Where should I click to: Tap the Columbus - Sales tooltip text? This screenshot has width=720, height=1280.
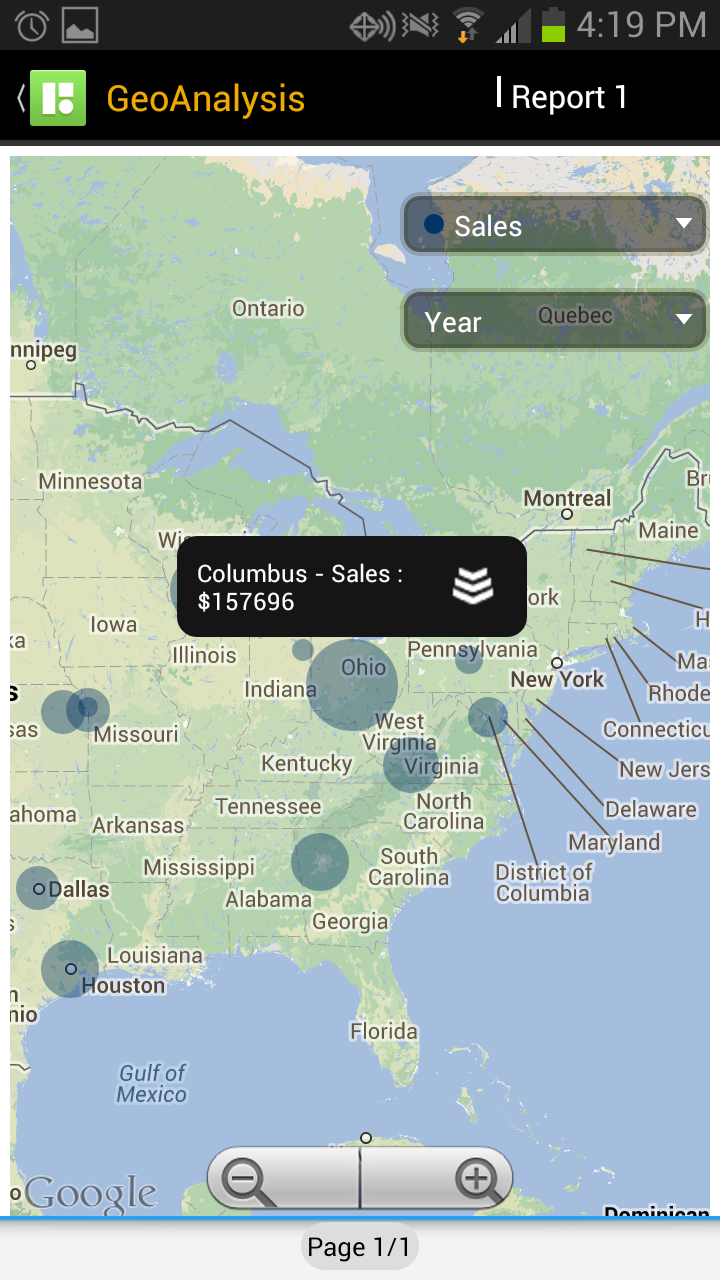click(300, 587)
